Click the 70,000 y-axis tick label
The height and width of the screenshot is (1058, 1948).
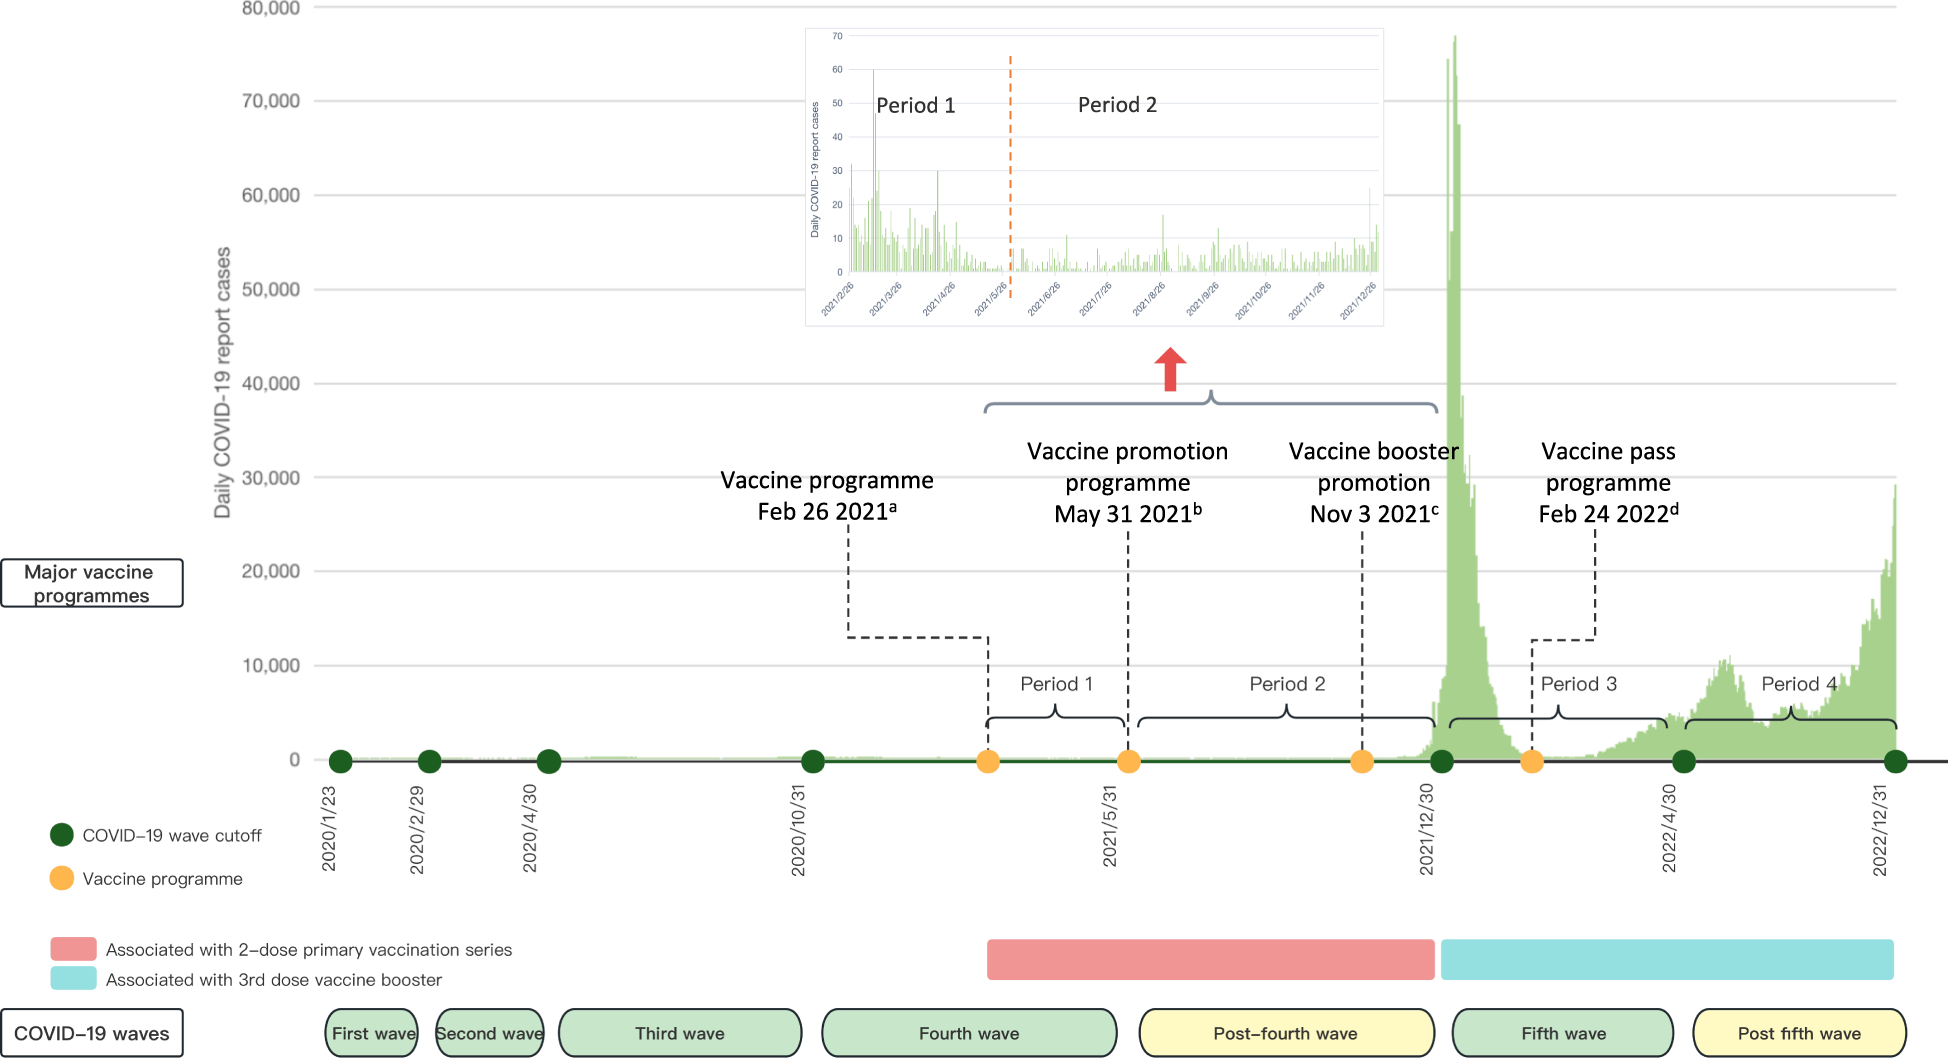click(x=270, y=101)
